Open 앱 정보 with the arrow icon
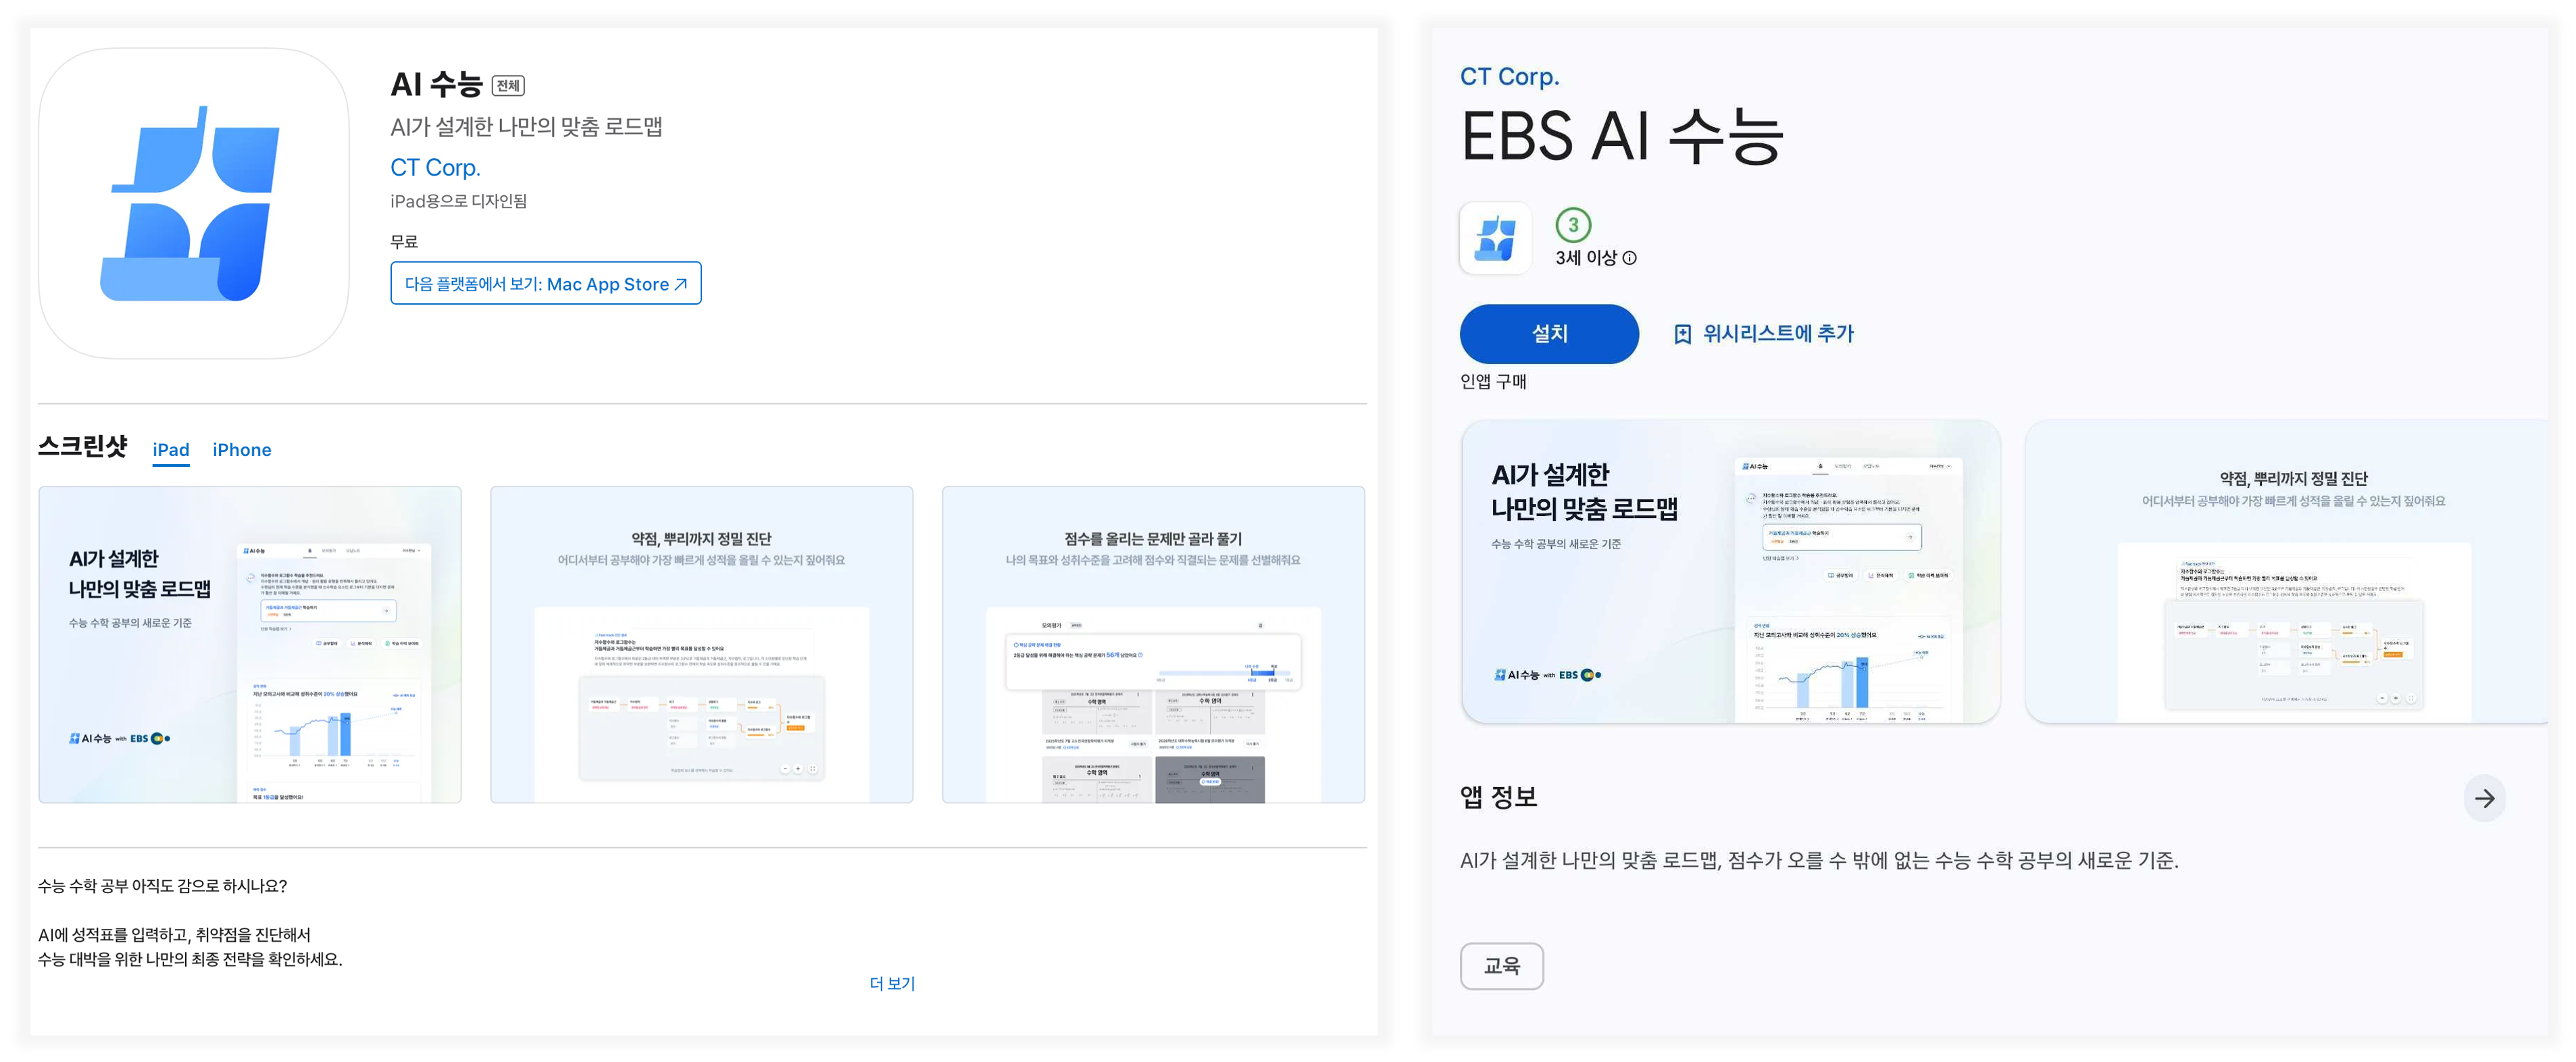 pyautogui.click(x=2484, y=798)
